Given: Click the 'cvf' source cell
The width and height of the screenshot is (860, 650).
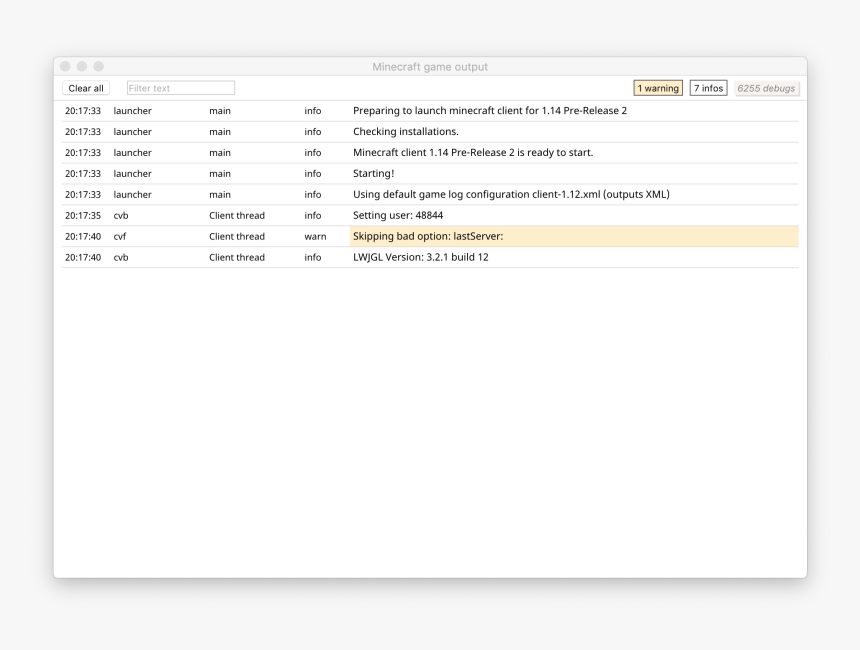Looking at the screenshot, I should [x=120, y=236].
